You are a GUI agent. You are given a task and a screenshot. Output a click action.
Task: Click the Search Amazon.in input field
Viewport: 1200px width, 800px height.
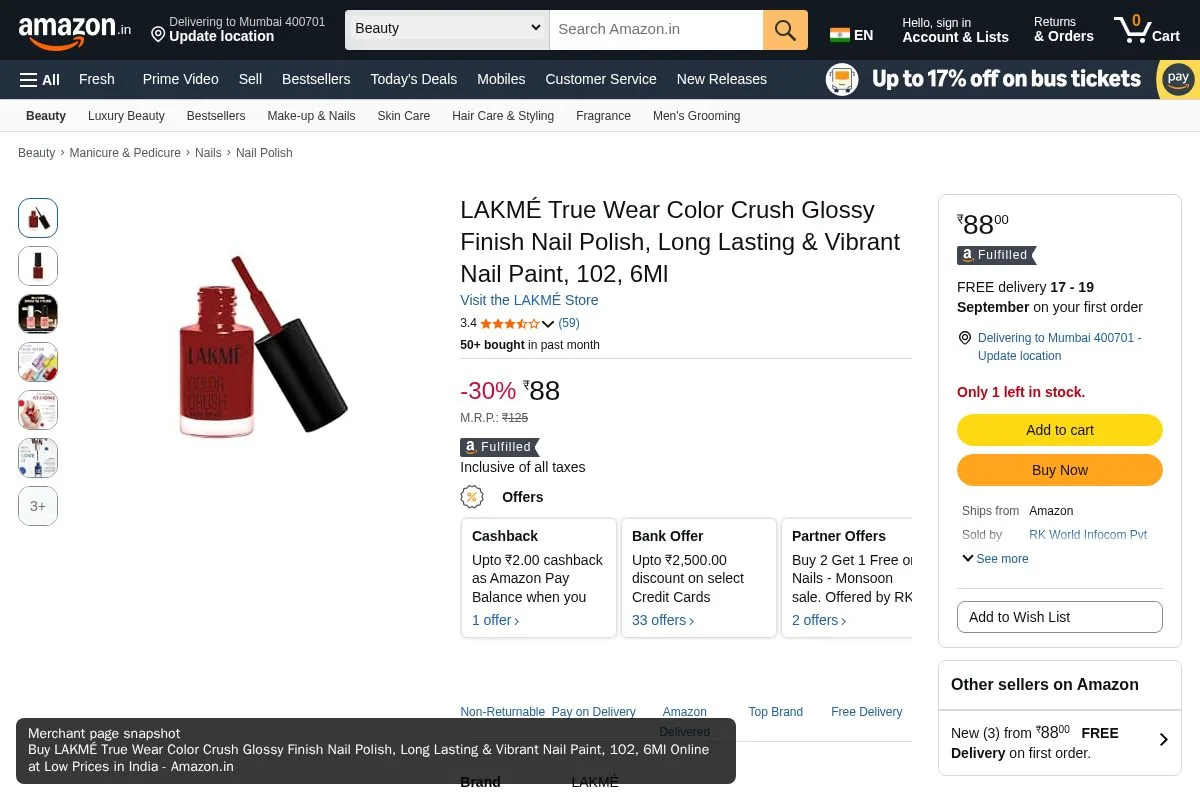tap(656, 30)
